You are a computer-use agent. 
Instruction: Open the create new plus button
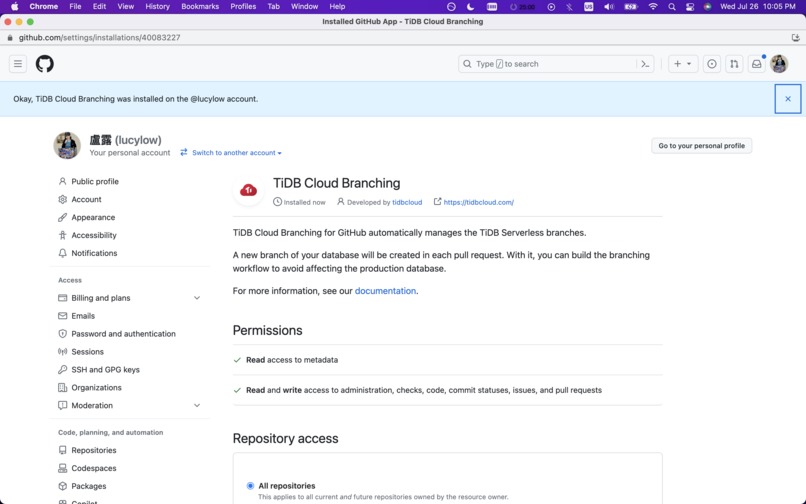(x=683, y=64)
